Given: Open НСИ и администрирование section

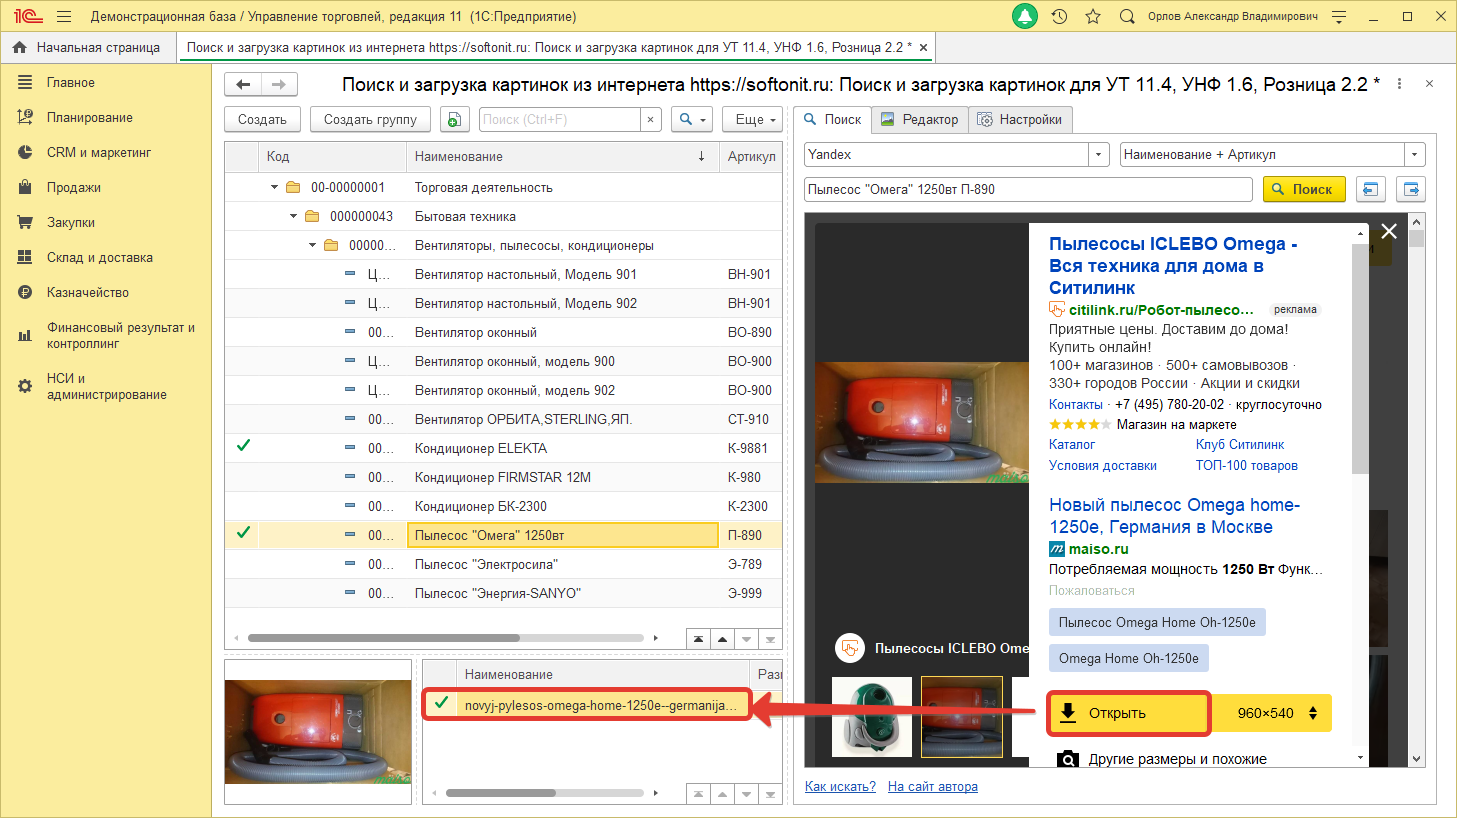Looking at the screenshot, I should pos(107,386).
